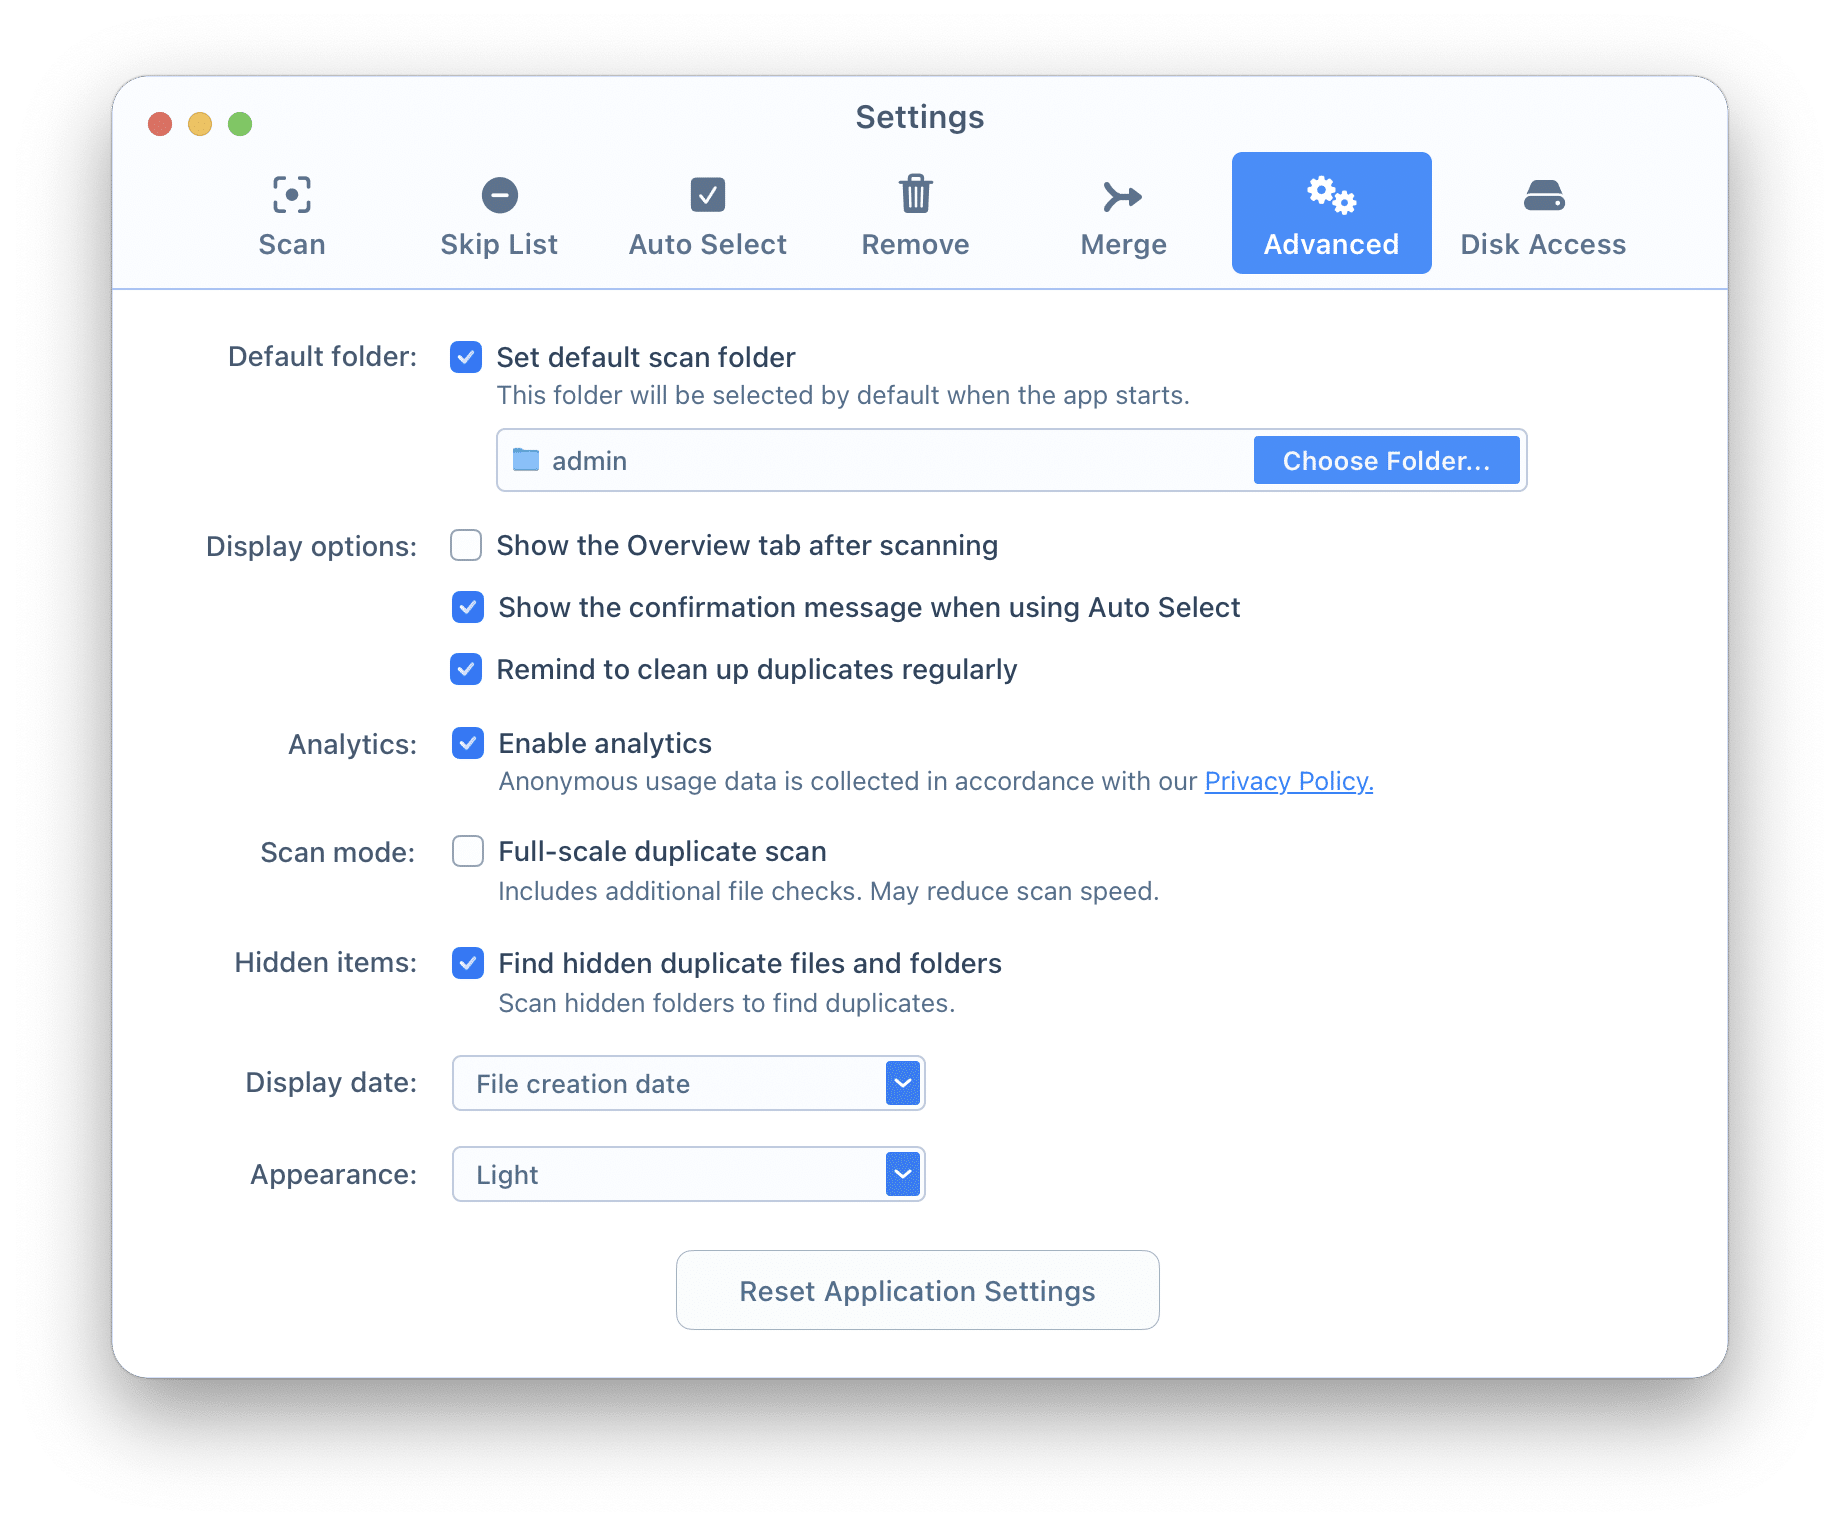The height and width of the screenshot is (1526, 1840).
Task: Expand the Display date dropdown
Action: 902,1083
